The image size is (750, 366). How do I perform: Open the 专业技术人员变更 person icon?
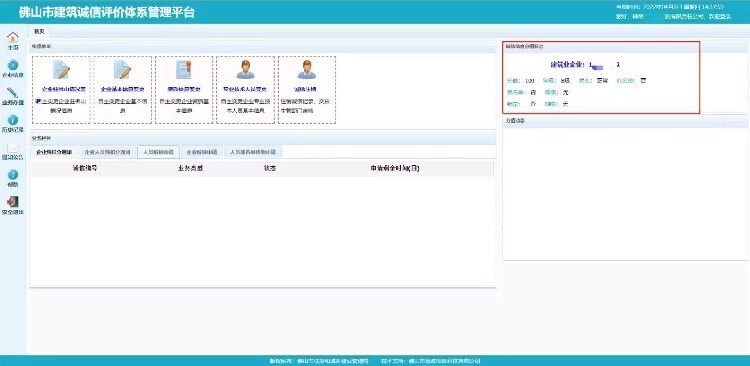[x=245, y=70]
